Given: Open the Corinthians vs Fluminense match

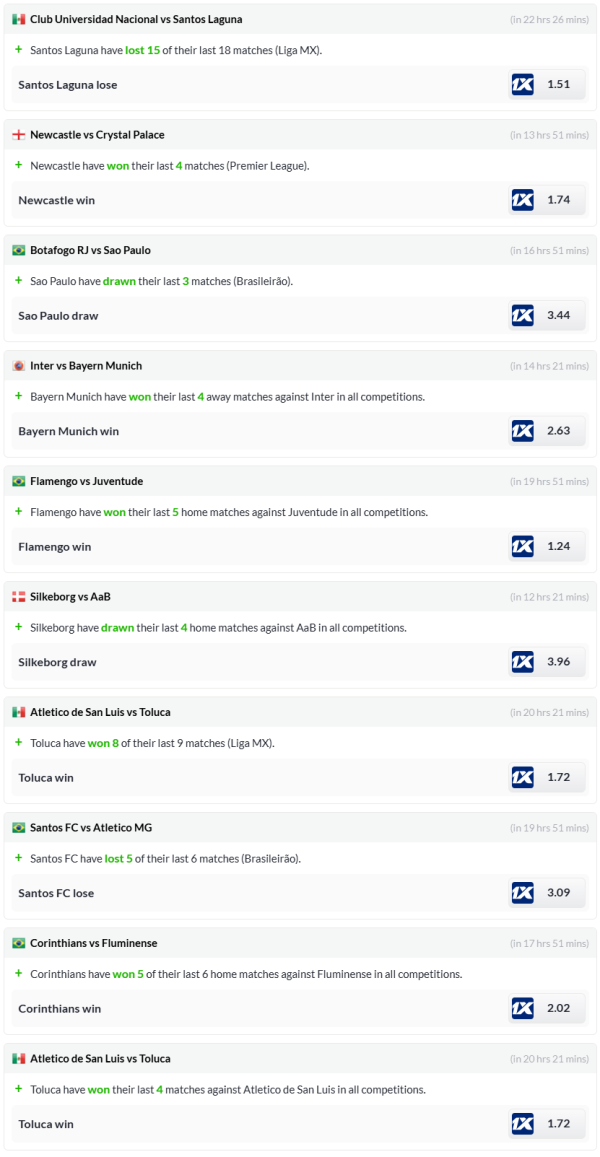Looking at the screenshot, I should pos(95,943).
